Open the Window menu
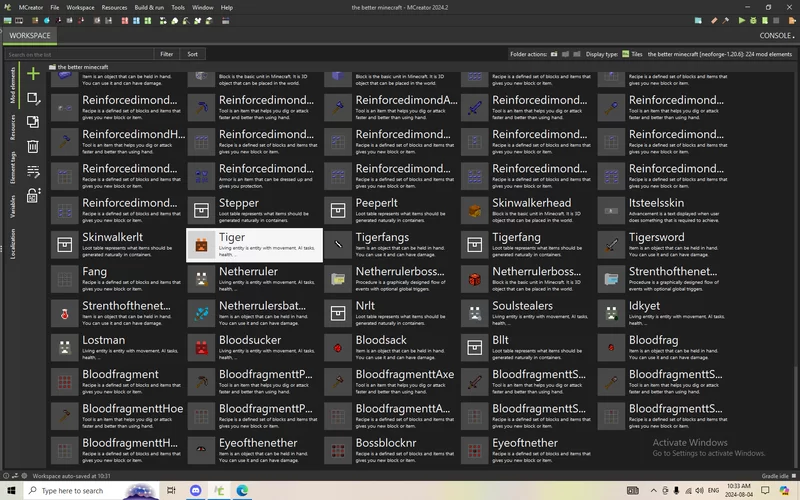The width and height of the screenshot is (800, 500). point(203,8)
